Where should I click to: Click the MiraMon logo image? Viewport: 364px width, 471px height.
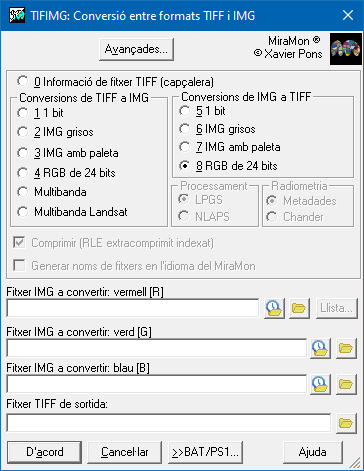pos(346,49)
